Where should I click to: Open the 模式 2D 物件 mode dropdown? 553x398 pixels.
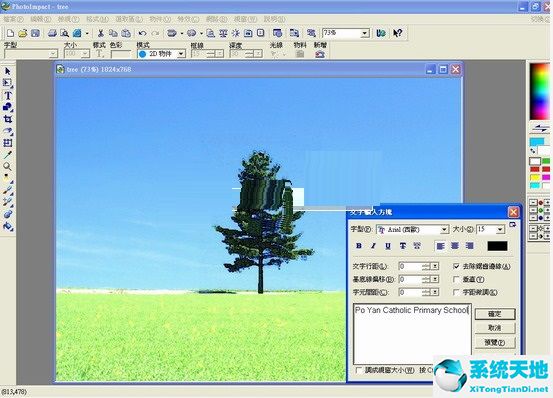tap(181, 54)
